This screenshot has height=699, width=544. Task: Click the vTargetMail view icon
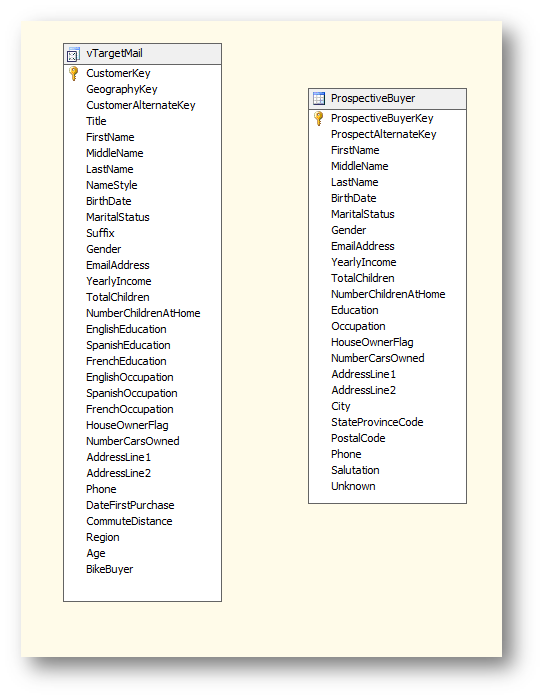73,54
